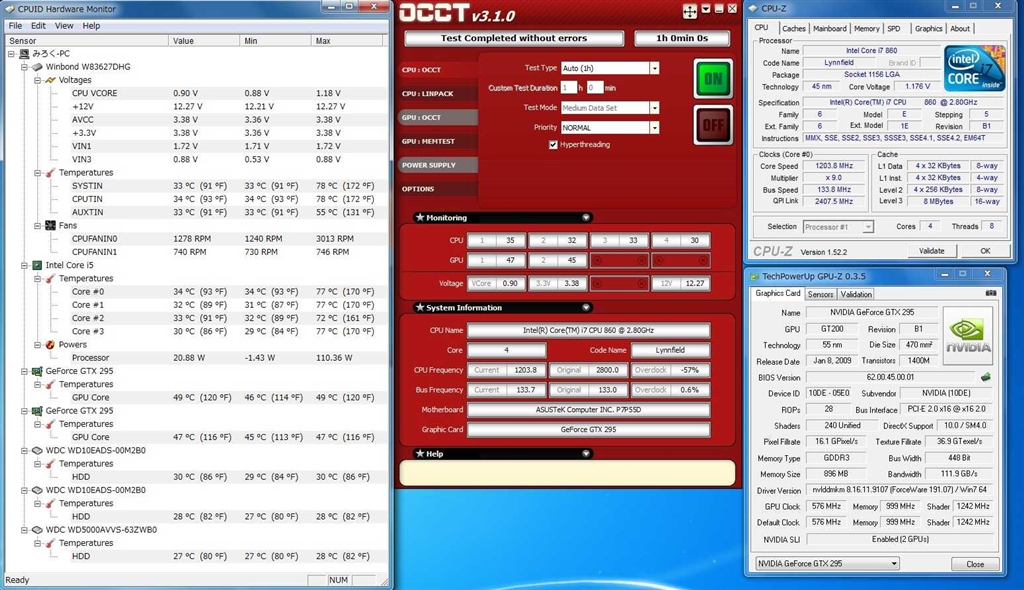This screenshot has height=590, width=1024.
Task: Open the Priority NORMAL dropdown
Action: click(654, 127)
